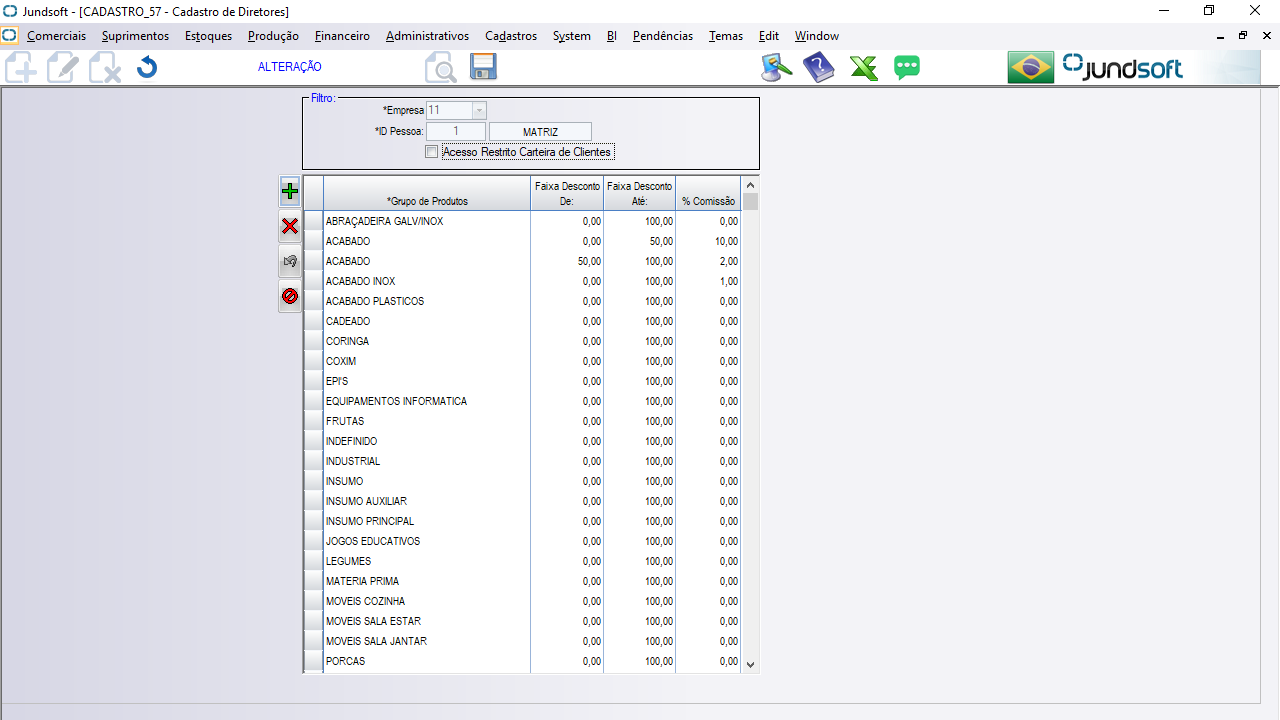Open the Comerciais menu
This screenshot has height=720, width=1280.
pos(57,35)
